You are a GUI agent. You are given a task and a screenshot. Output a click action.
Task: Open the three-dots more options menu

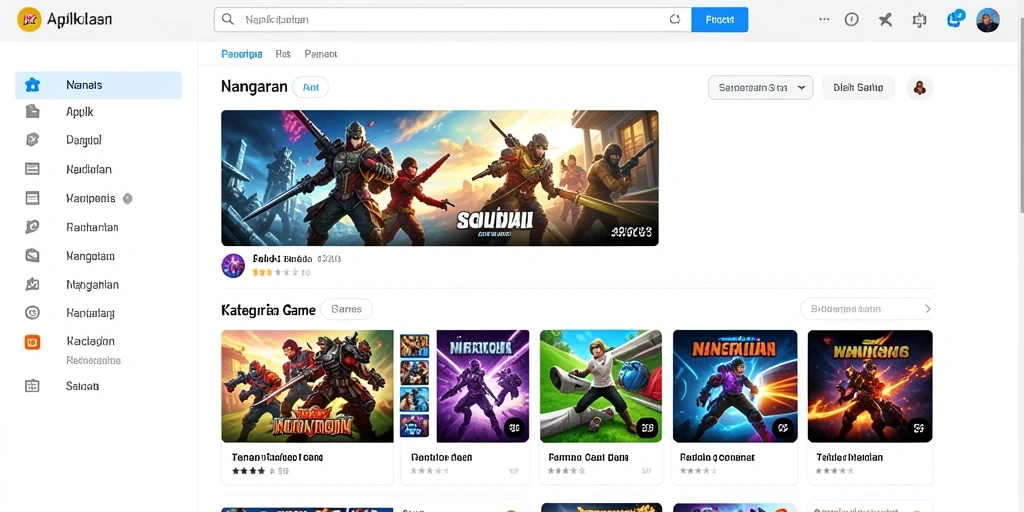tap(824, 20)
